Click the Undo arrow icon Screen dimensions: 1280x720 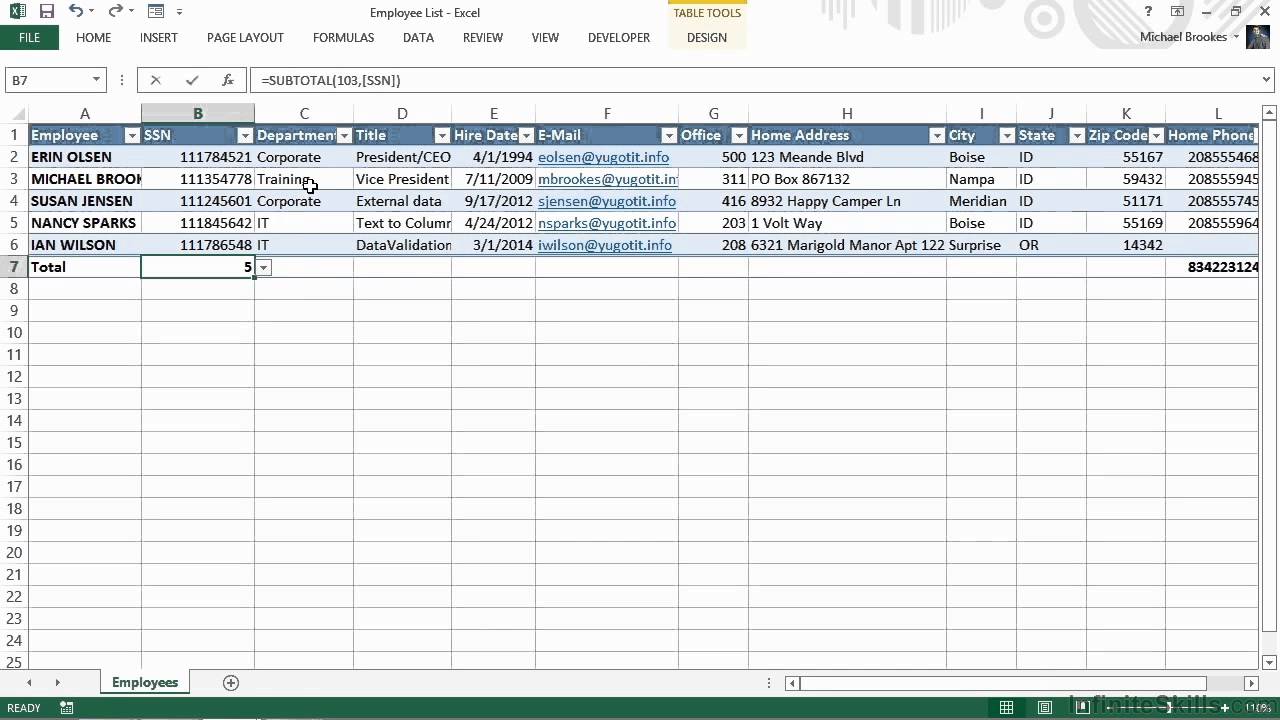(x=76, y=12)
